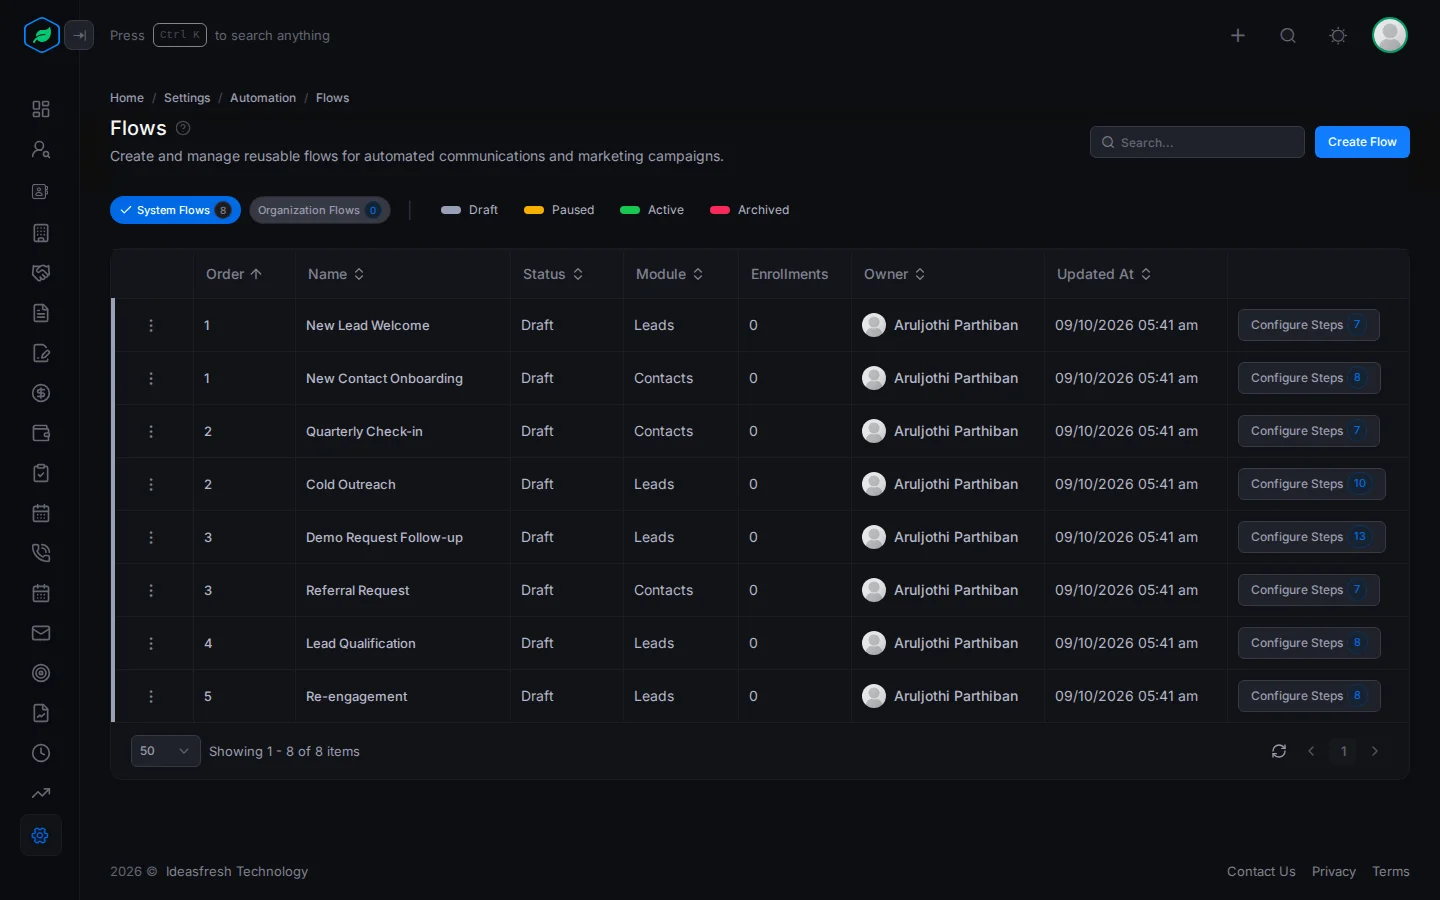This screenshot has width=1440, height=900.
Task: Click the green leaf app logo
Action: [x=41, y=35]
